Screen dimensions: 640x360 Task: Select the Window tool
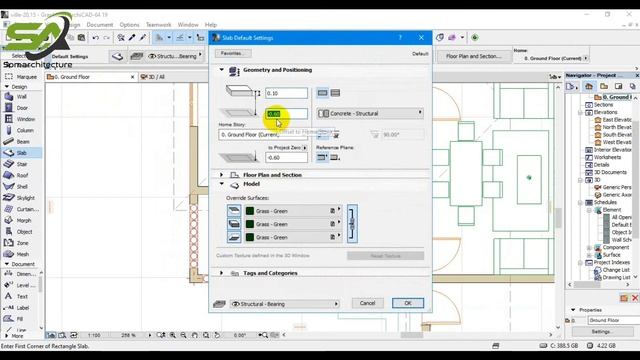(x=21, y=119)
